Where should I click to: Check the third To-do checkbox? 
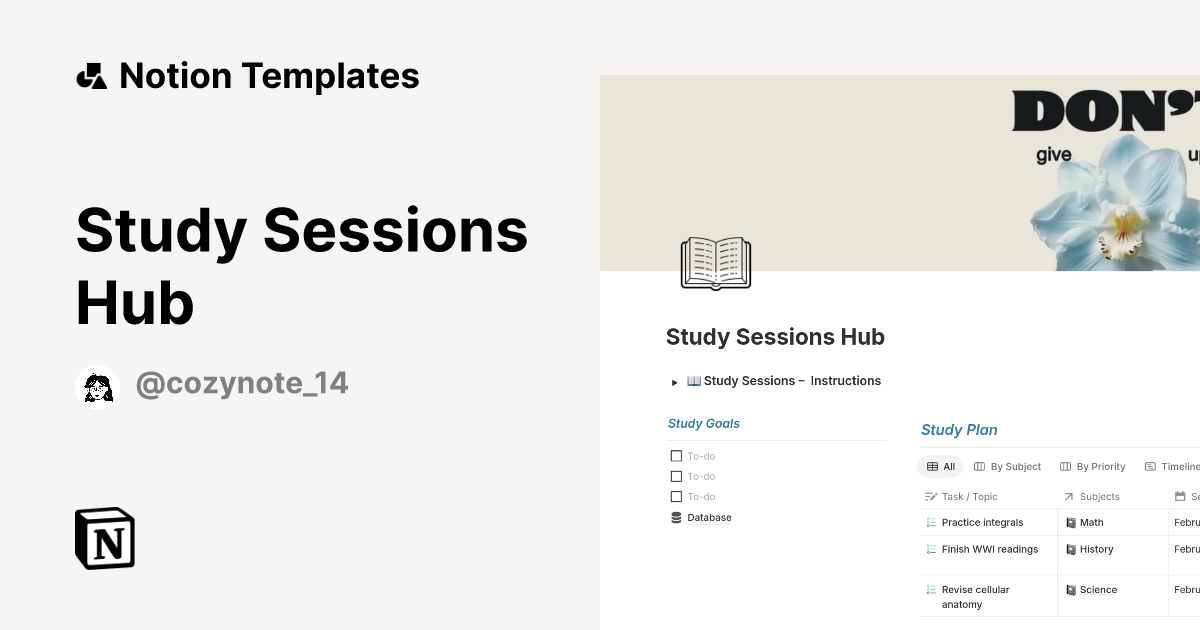pos(676,496)
